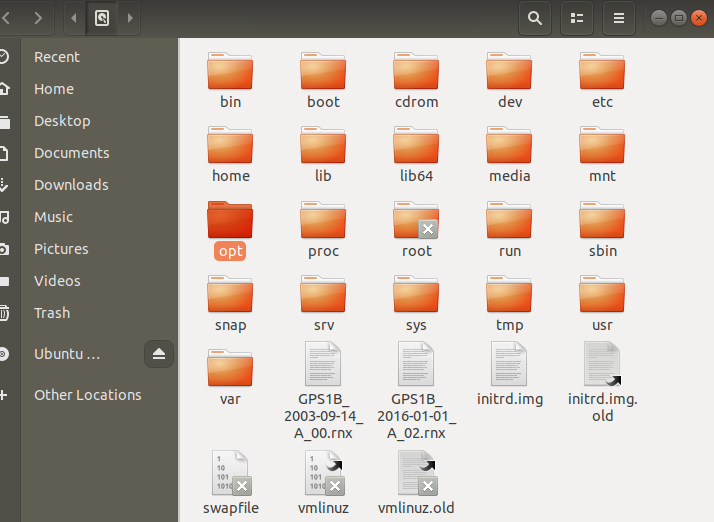
Task: Open Pictures in the sidebar
Action: click(x=89, y=249)
